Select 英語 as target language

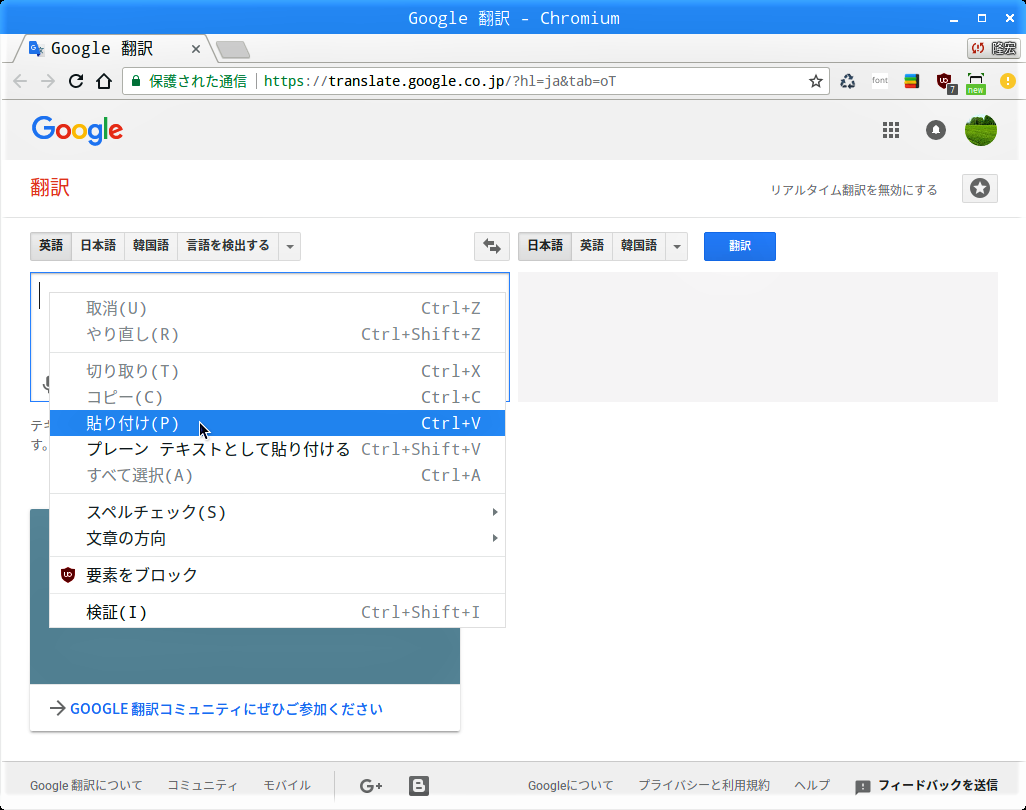(x=592, y=246)
